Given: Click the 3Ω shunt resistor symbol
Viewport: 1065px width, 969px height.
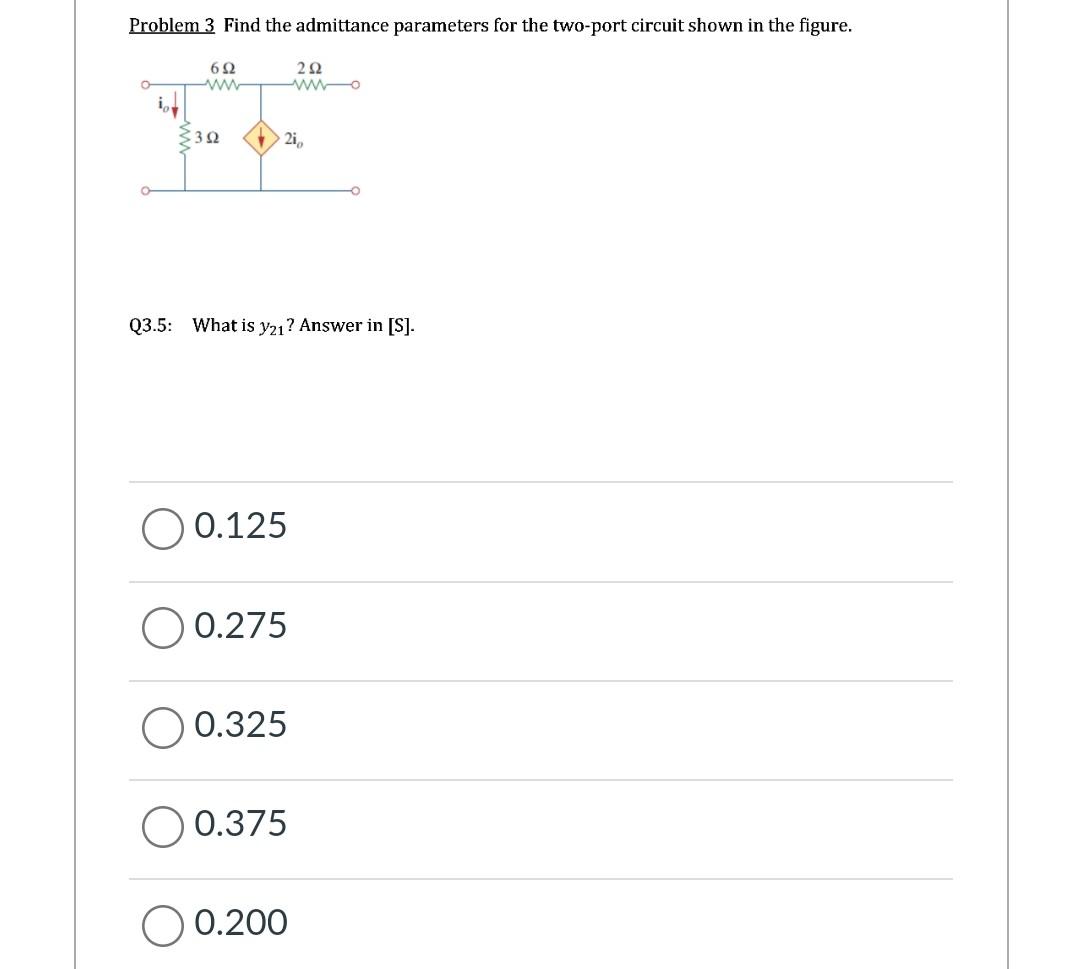Looking at the screenshot, I should click(x=185, y=138).
